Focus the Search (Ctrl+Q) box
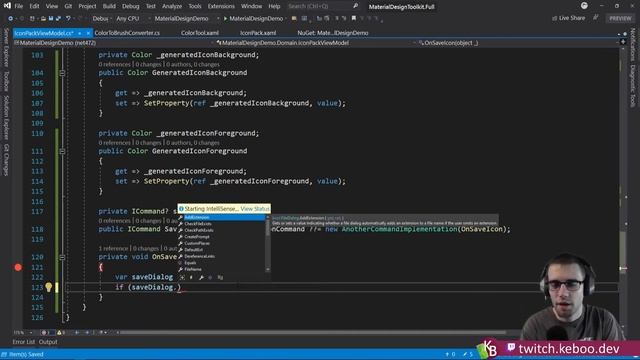 tap(322, 6)
